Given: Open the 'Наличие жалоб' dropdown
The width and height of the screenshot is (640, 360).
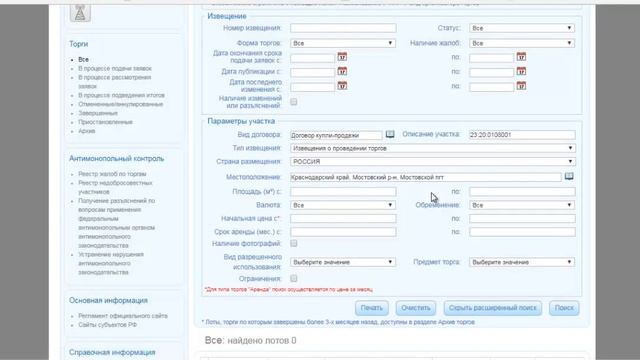Looking at the screenshot, I should click(x=522, y=43).
